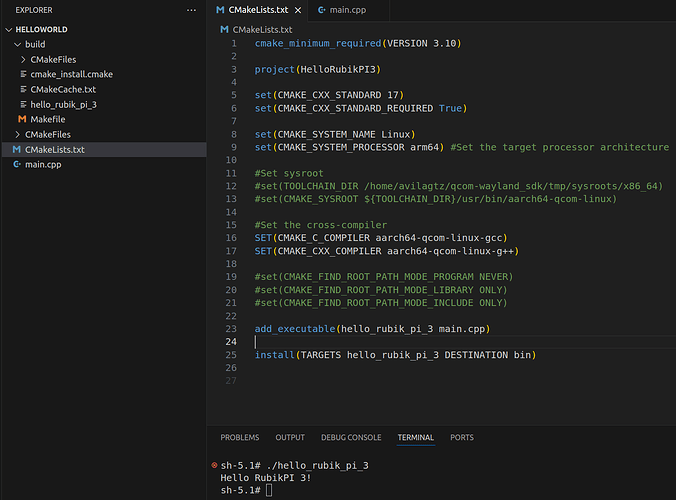
Task: Click the CMAKE_SYSTEM_NAME Linux line
Action: [335, 134]
